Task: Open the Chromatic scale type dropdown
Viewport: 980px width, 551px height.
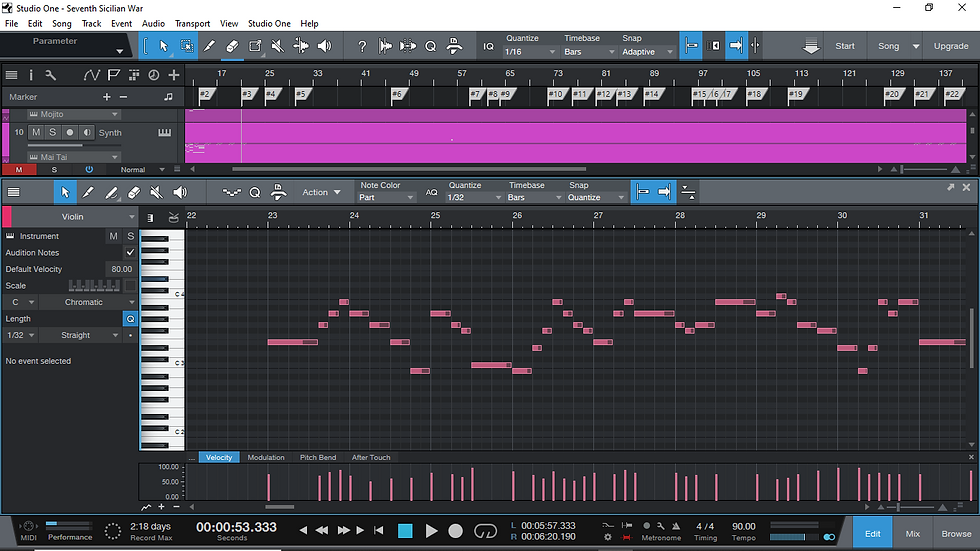Action: (x=87, y=302)
